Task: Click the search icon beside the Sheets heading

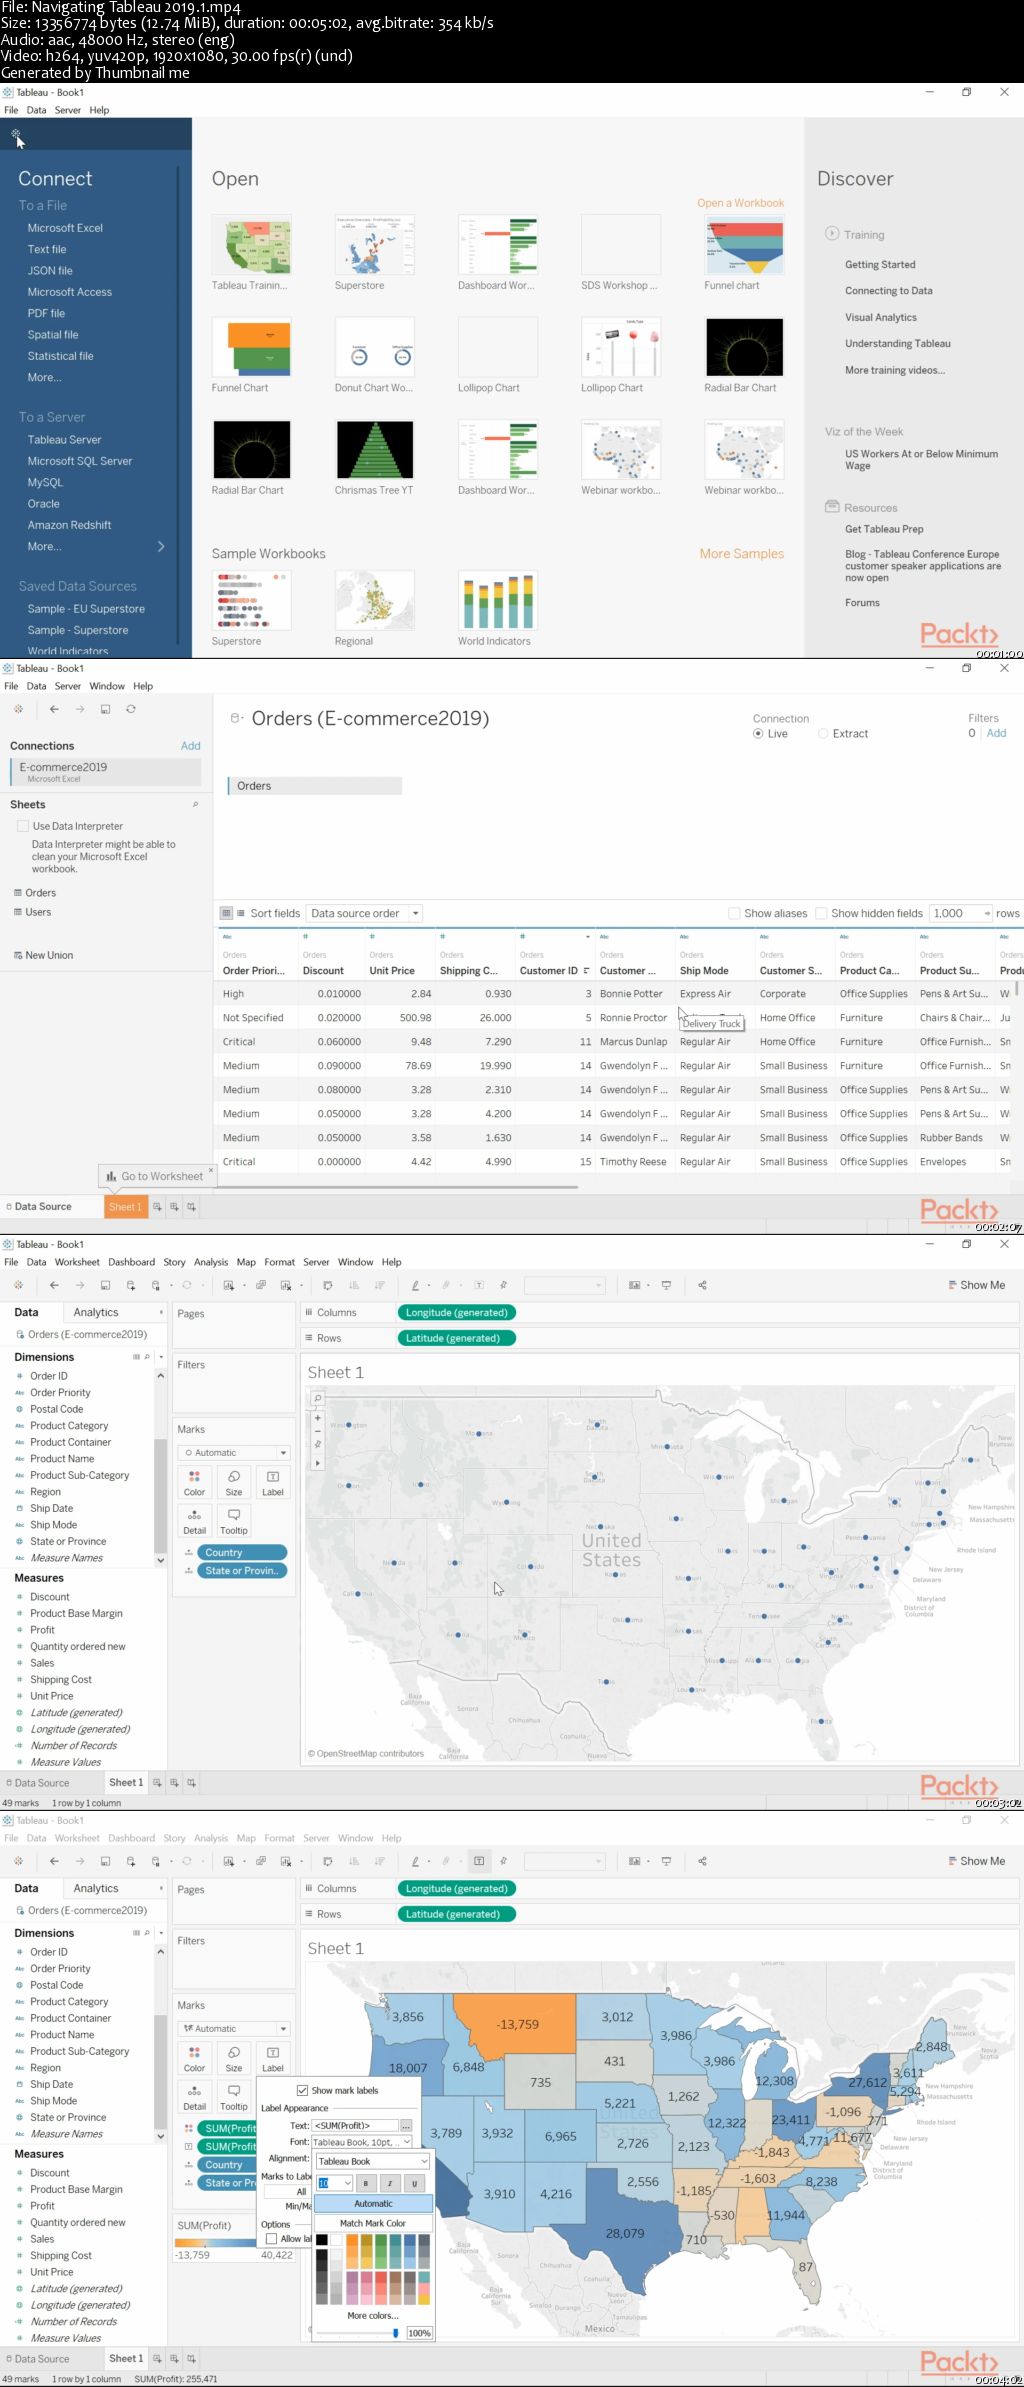Action: click(x=195, y=804)
